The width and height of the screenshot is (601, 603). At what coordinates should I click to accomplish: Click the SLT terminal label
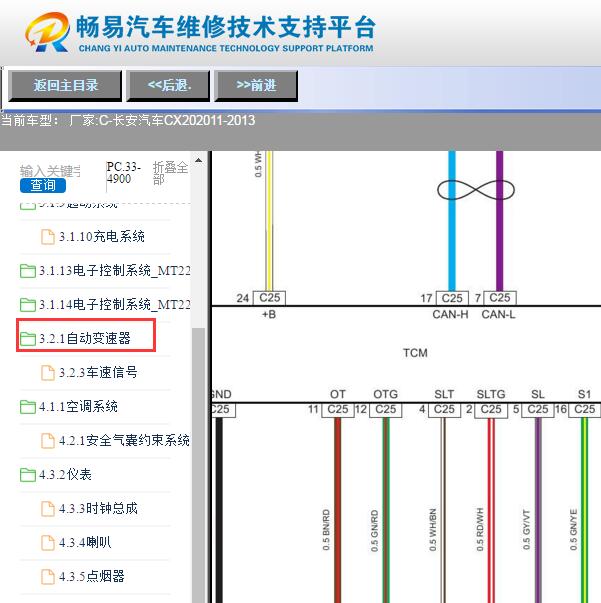click(x=444, y=394)
